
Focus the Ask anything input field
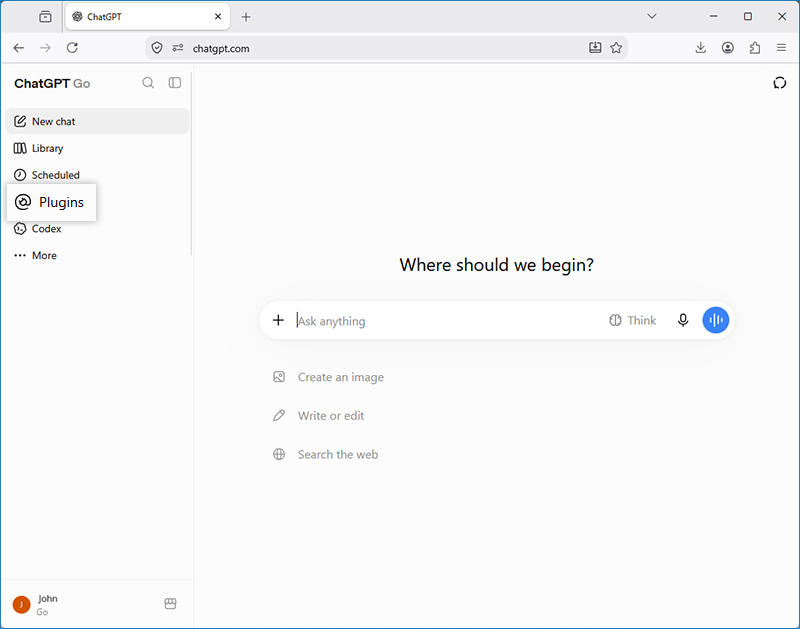pyautogui.click(x=446, y=321)
